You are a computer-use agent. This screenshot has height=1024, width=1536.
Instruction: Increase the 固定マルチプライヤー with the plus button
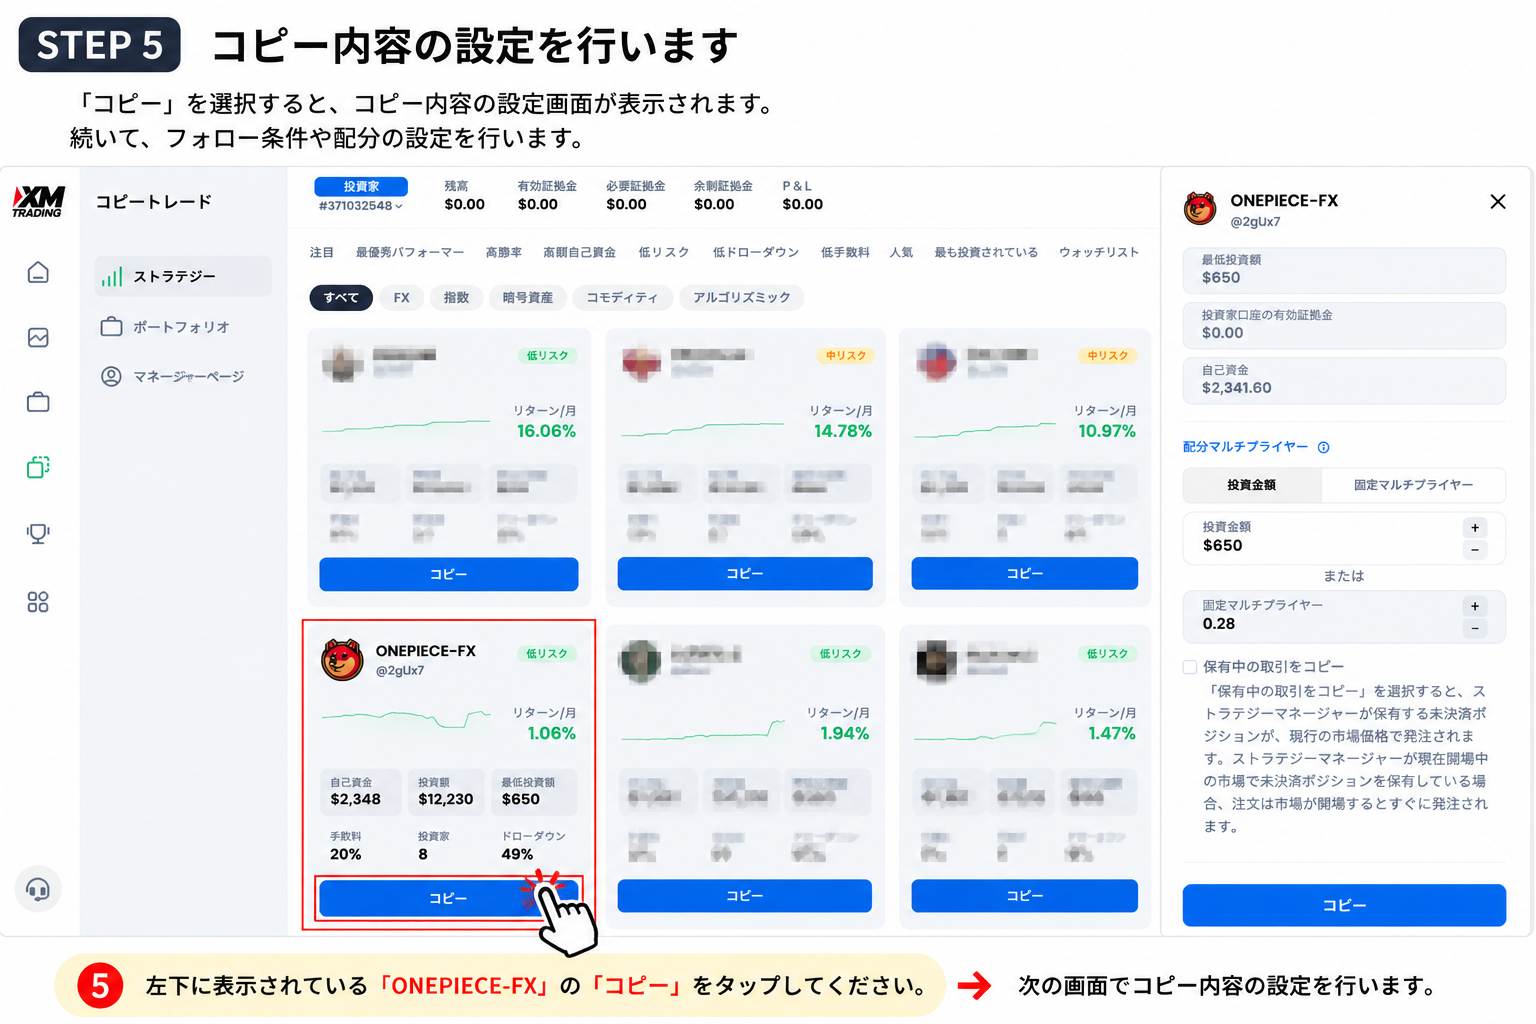1475,607
